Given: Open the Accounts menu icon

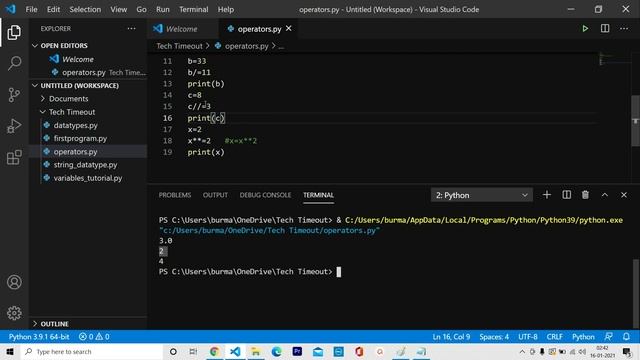Looking at the screenshot, I should (x=14, y=282).
